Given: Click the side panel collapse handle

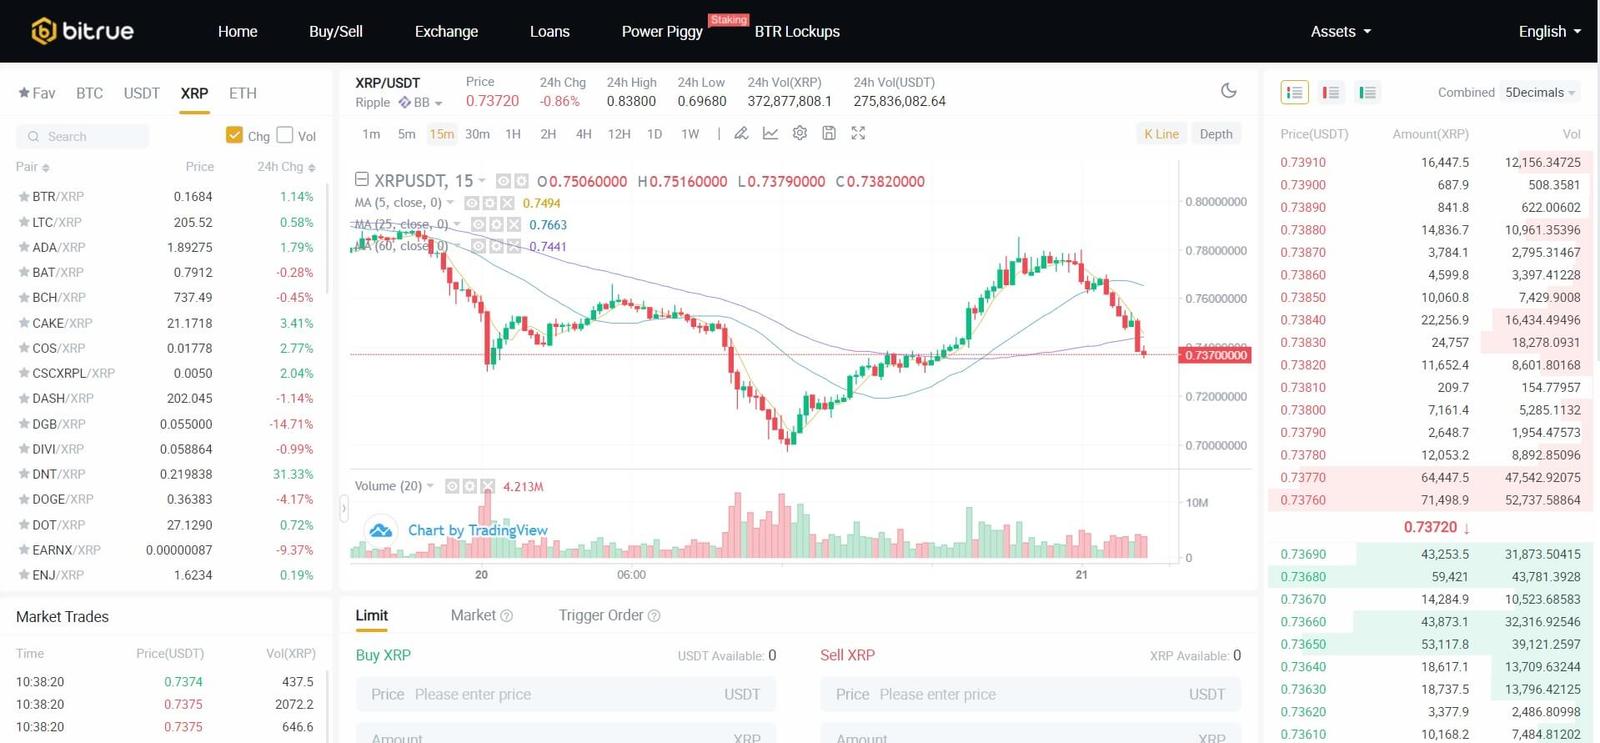Looking at the screenshot, I should point(344,508).
